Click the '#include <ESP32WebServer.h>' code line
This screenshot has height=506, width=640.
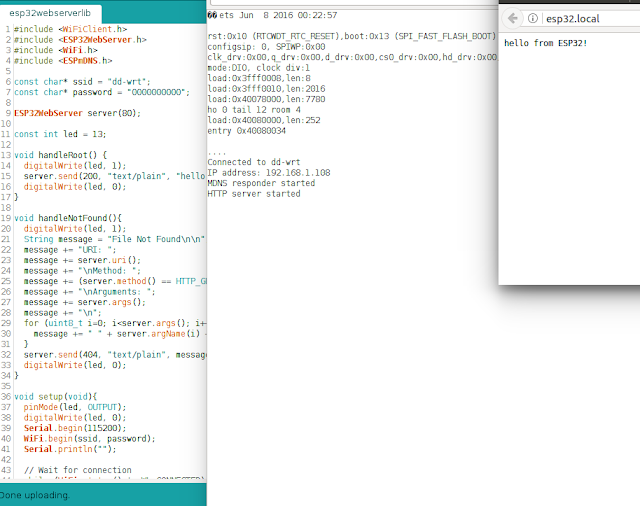[80, 40]
